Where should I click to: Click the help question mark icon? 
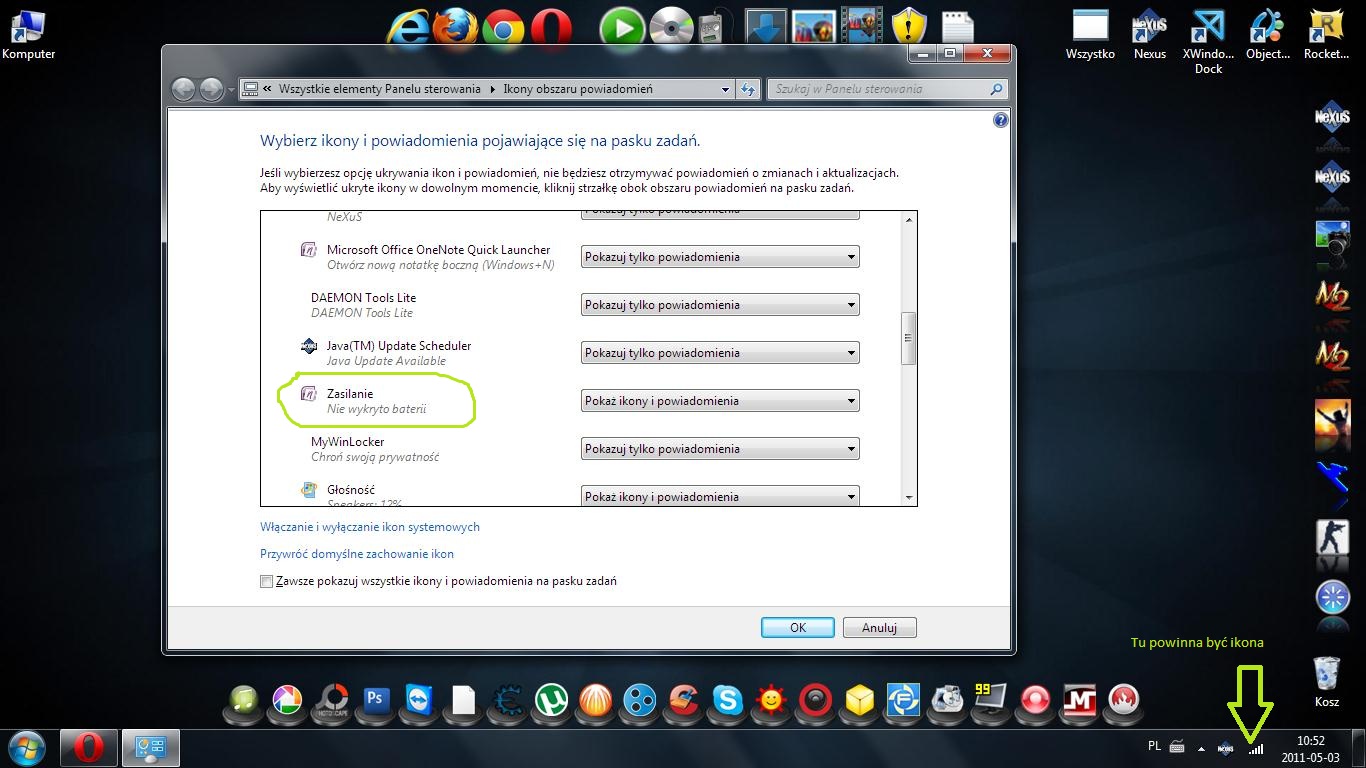1000,120
